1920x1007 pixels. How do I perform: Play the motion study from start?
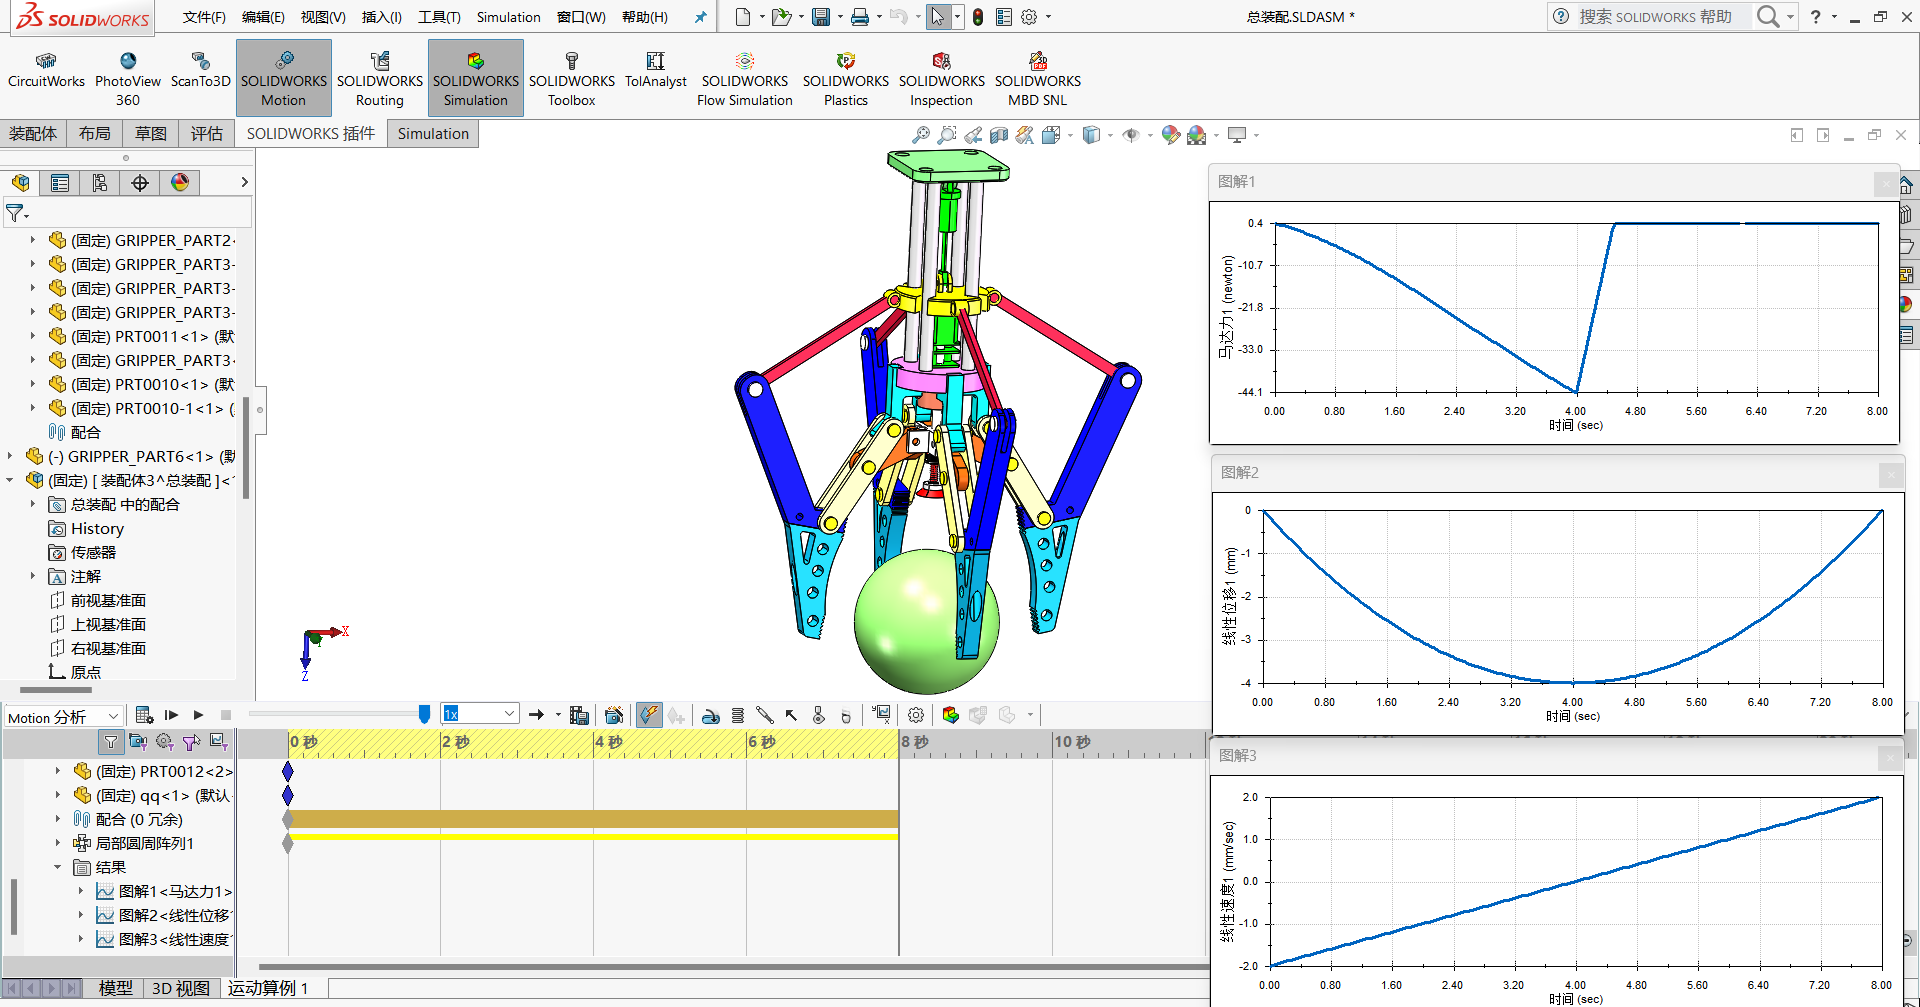click(x=171, y=715)
